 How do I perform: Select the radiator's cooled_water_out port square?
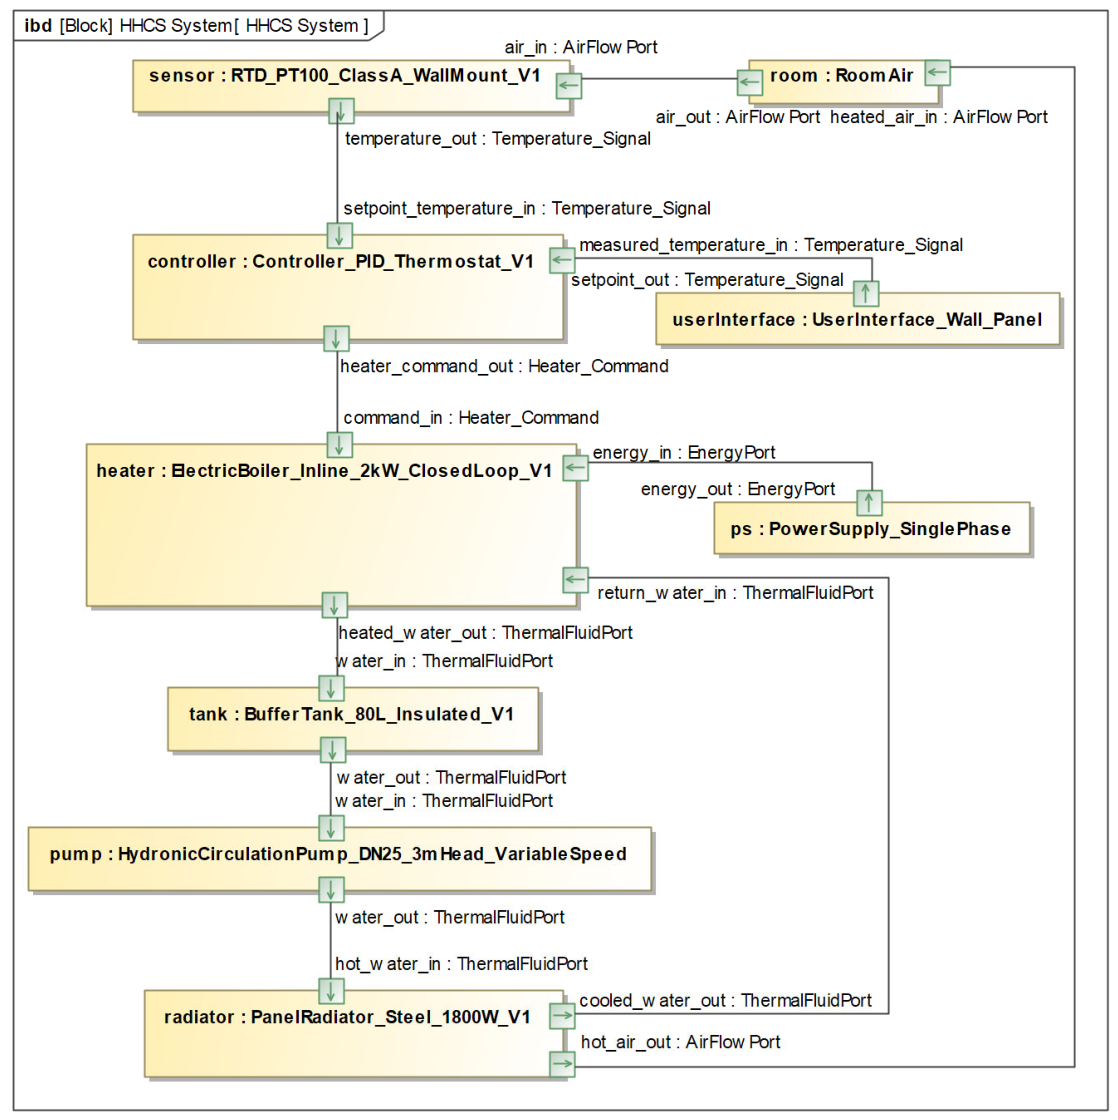coord(562,1016)
